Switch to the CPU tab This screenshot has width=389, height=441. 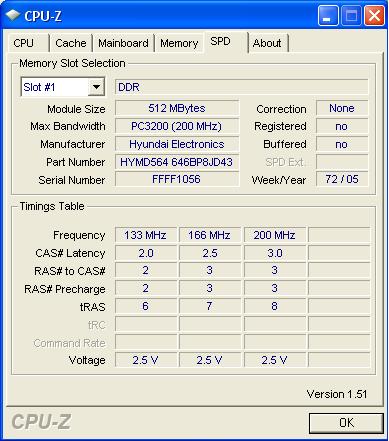tap(28, 43)
